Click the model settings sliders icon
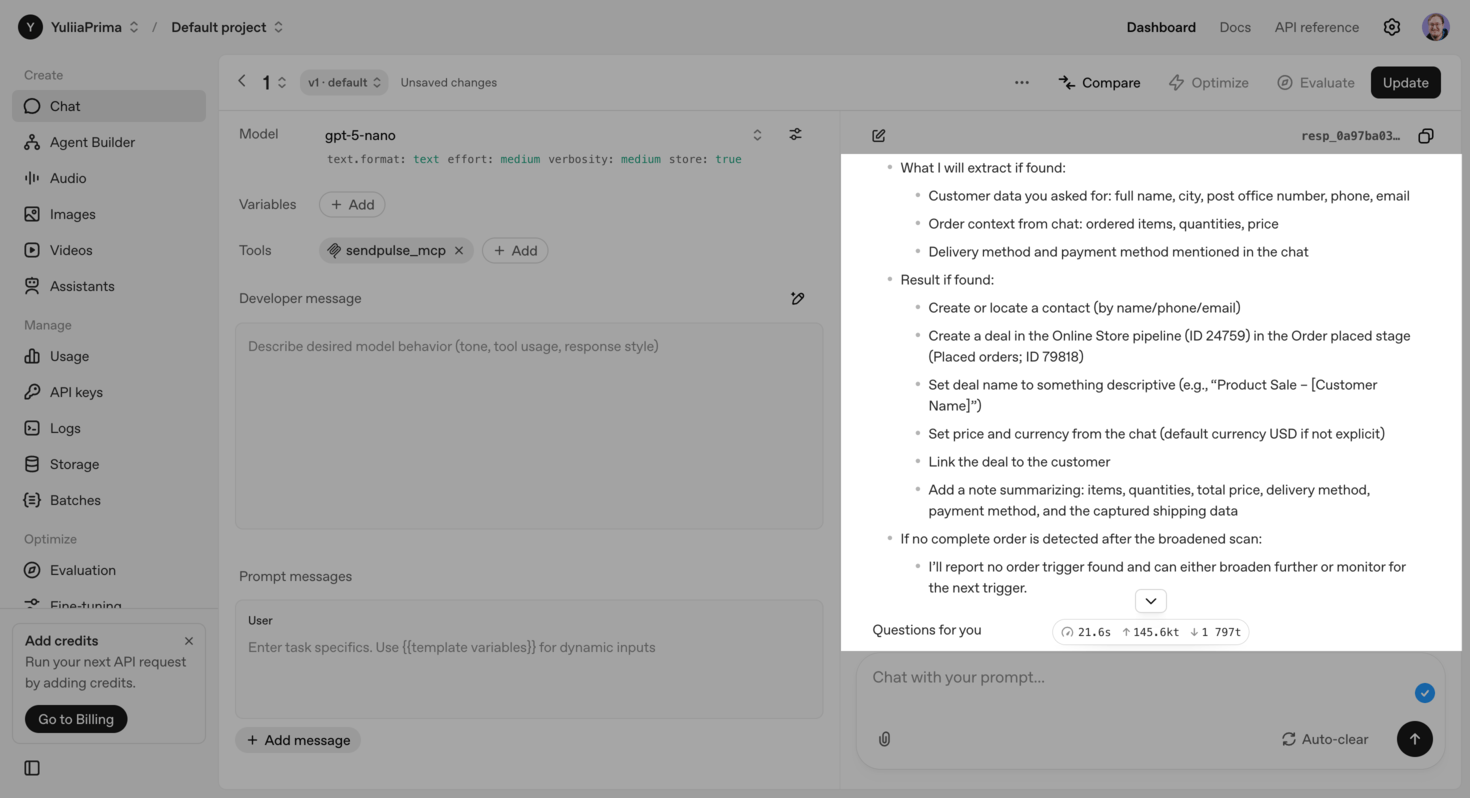The width and height of the screenshot is (1470, 798). point(795,134)
